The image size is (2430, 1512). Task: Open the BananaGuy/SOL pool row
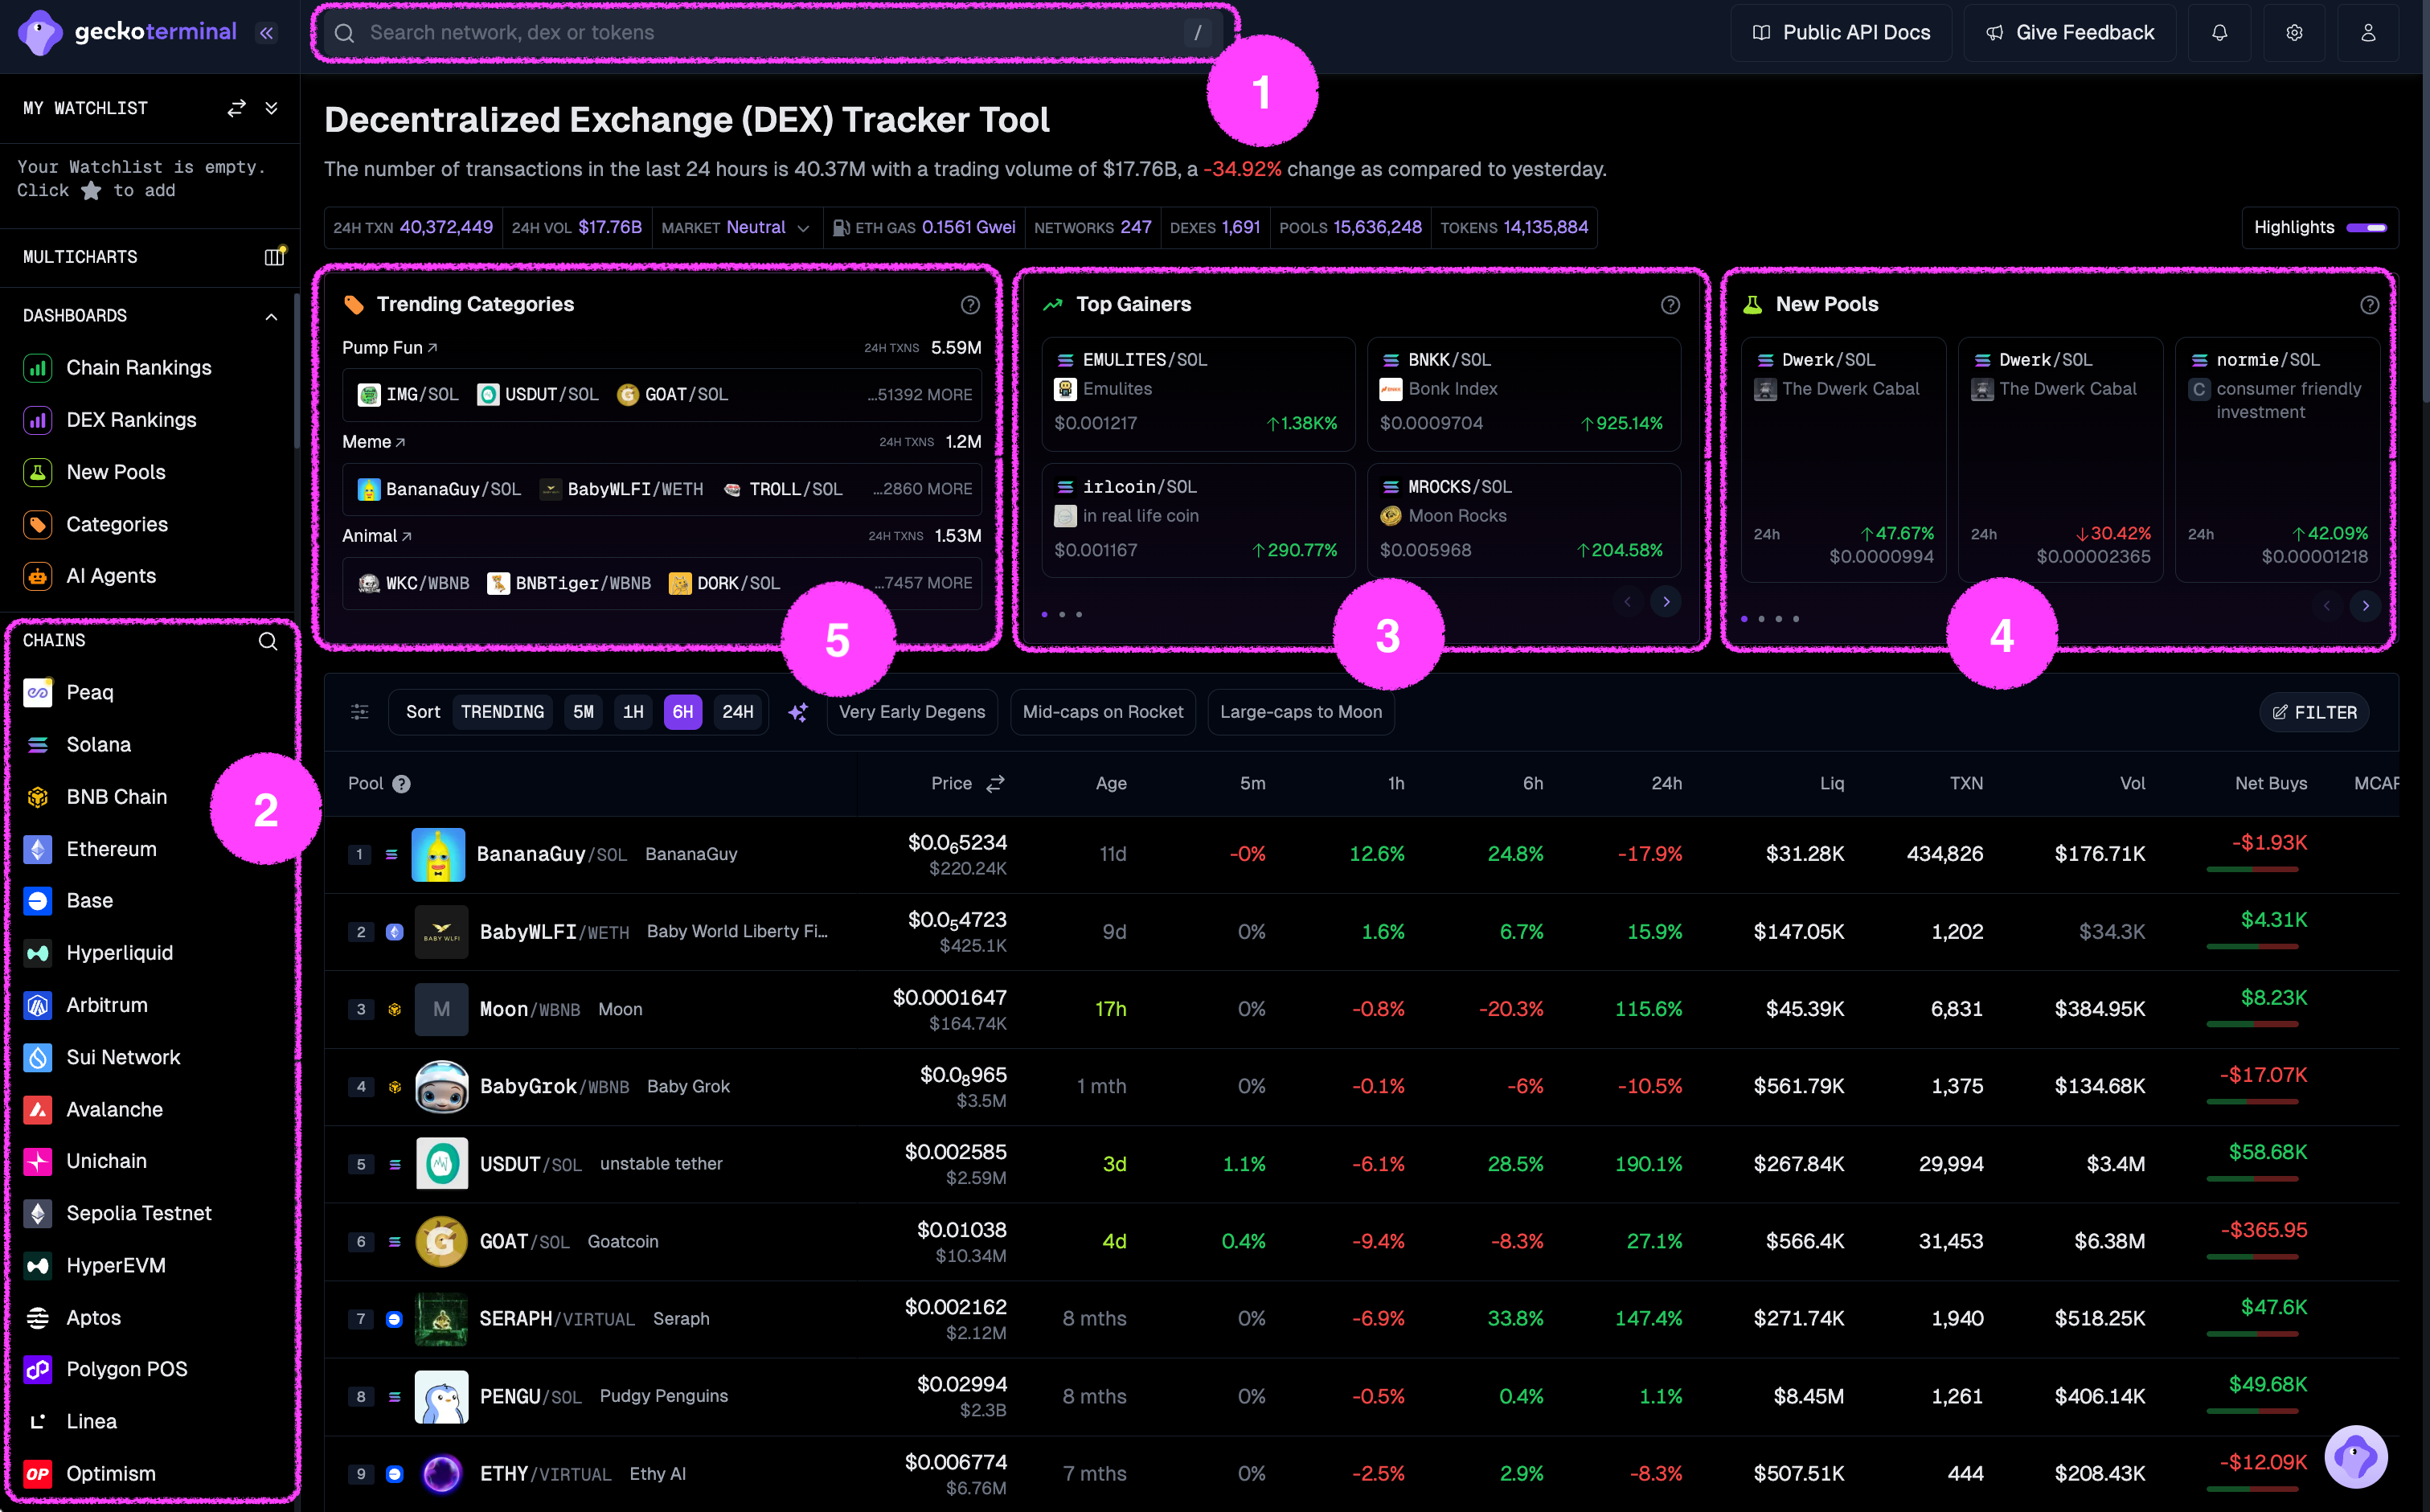pyautogui.click(x=1361, y=855)
